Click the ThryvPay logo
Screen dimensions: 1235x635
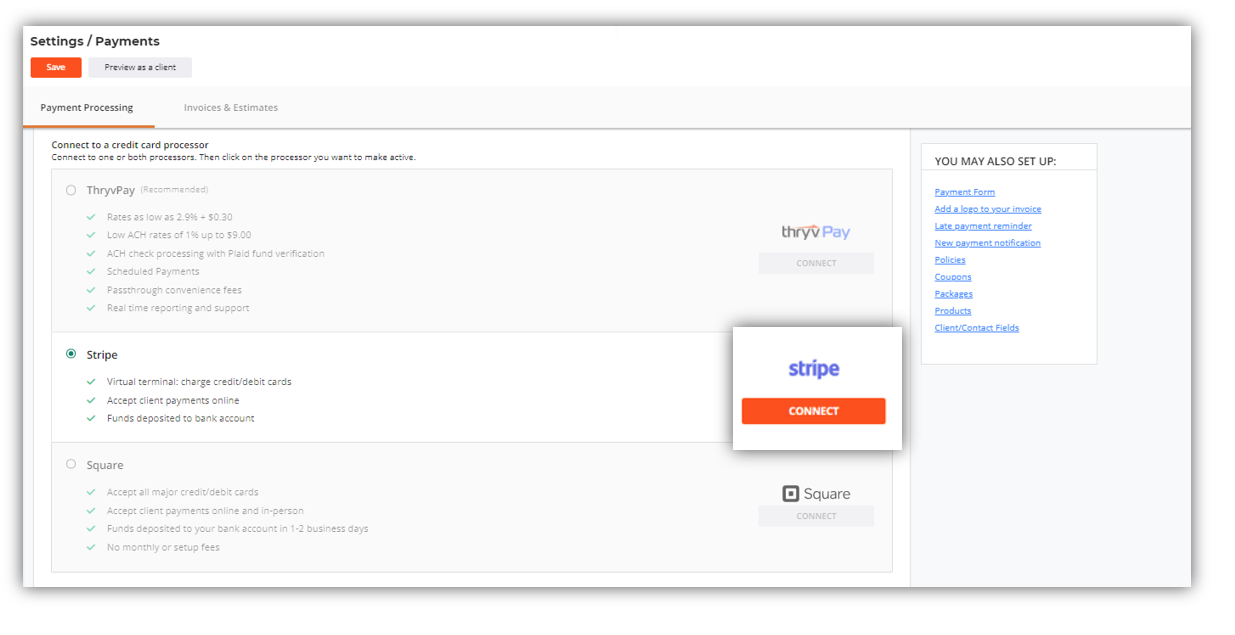pyautogui.click(x=816, y=232)
